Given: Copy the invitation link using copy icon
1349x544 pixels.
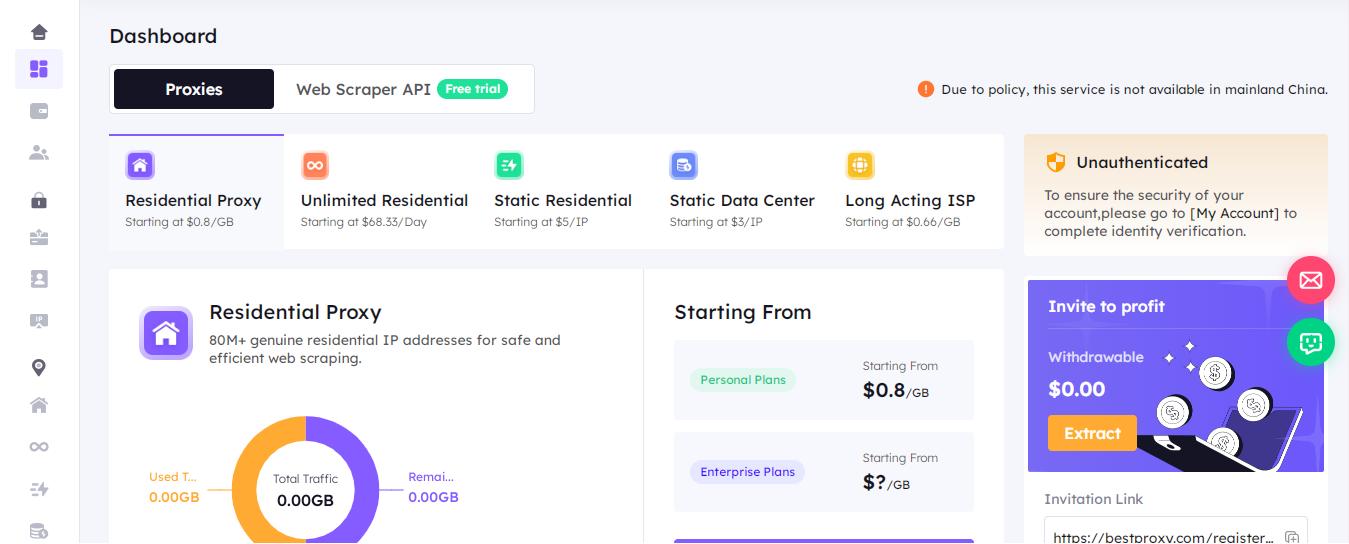Looking at the screenshot, I should [x=1291, y=536].
